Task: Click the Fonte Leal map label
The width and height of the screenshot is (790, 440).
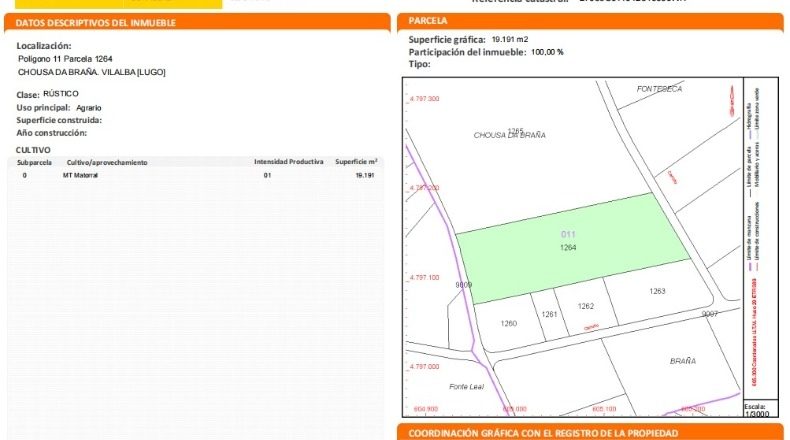Action: pos(467,387)
